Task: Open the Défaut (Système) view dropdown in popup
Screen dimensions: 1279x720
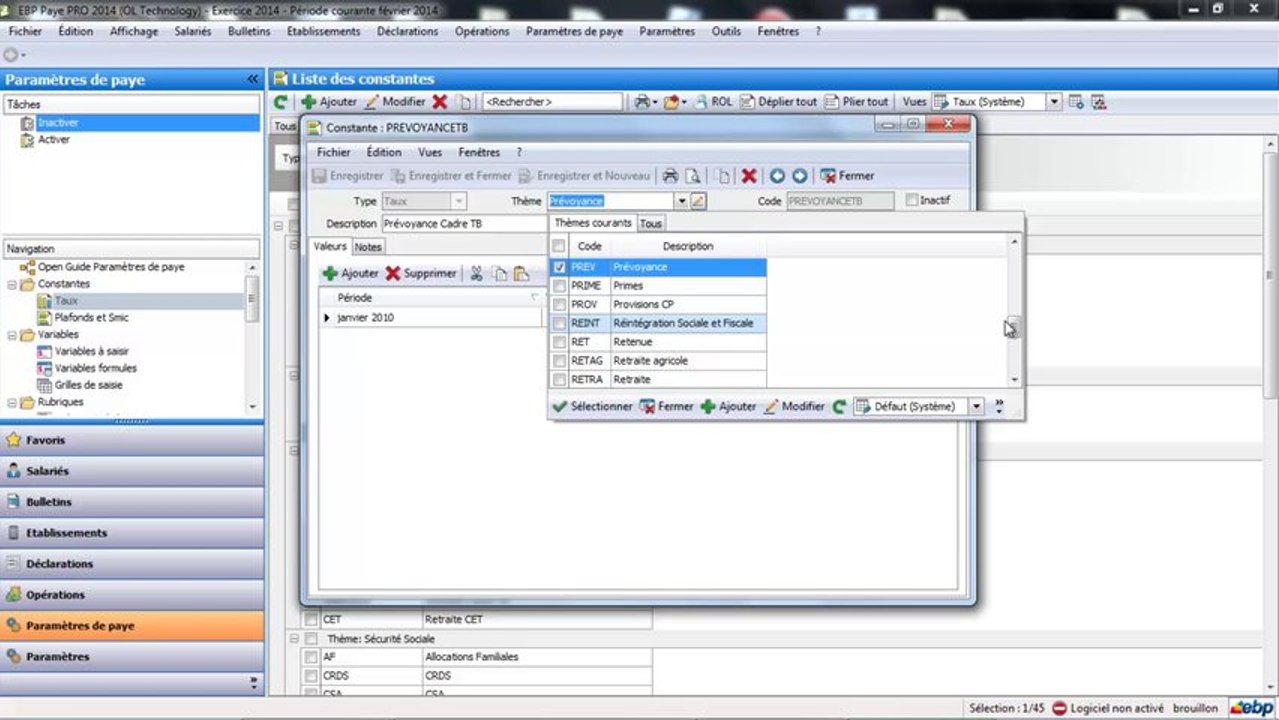Action: point(976,407)
